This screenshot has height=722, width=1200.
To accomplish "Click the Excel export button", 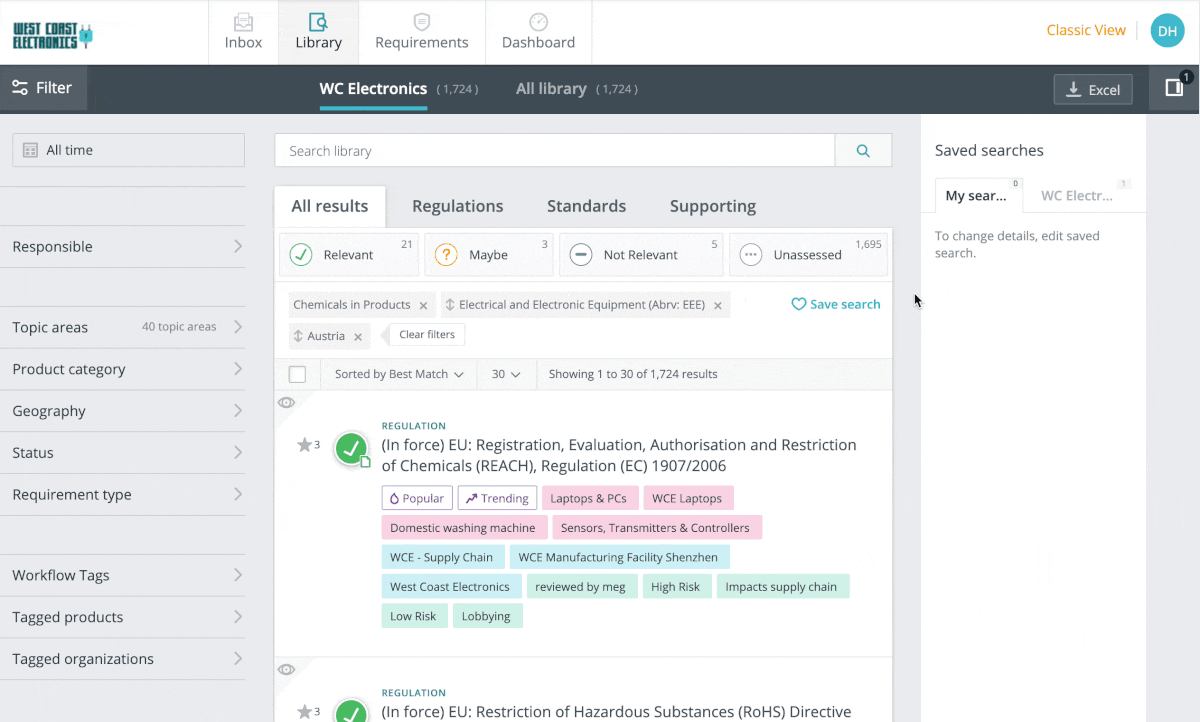I will tap(1092, 89).
